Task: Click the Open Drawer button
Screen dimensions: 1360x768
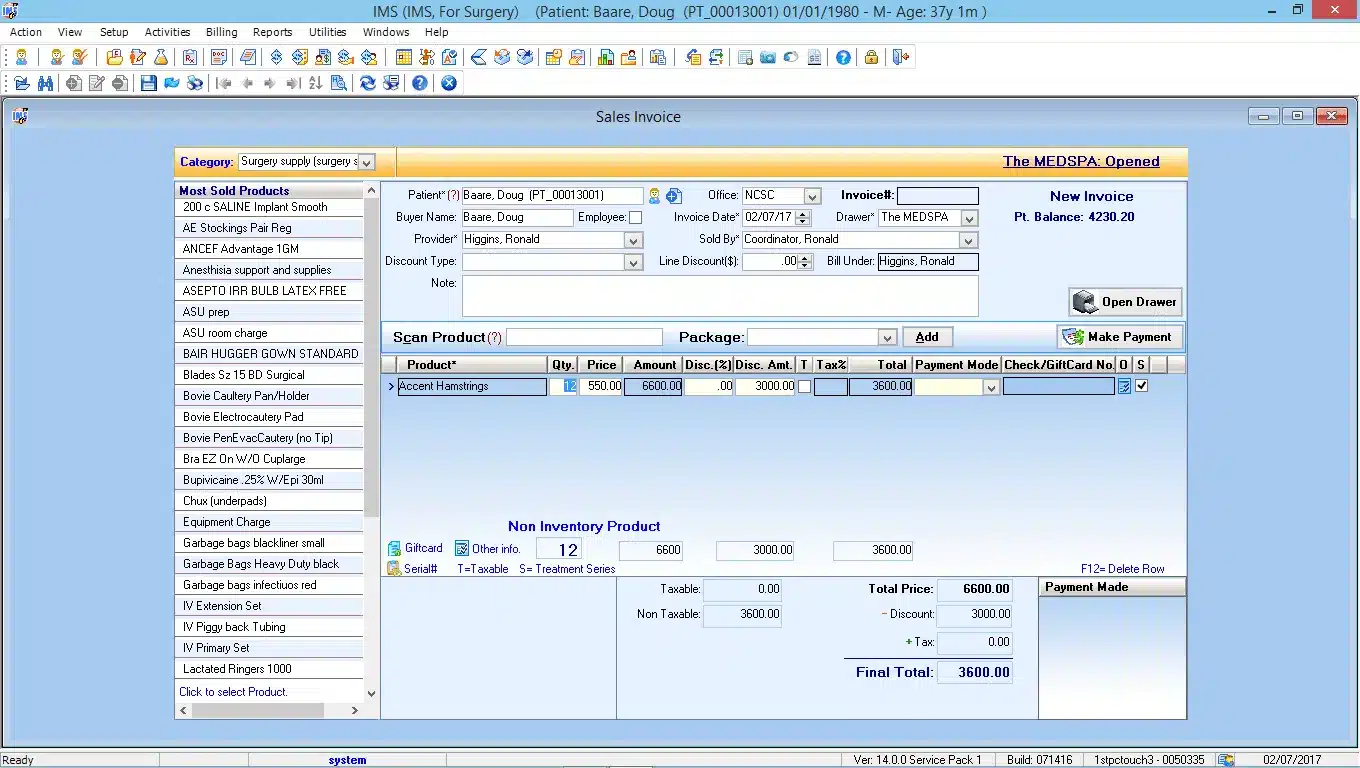Action: pyautogui.click(x=1126, y=302)
